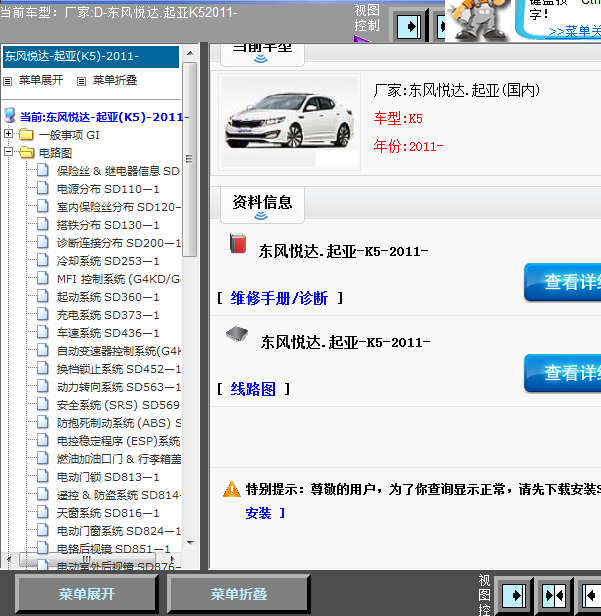Click document icon beside 起动系统 SD360-1

coord(43,296)
